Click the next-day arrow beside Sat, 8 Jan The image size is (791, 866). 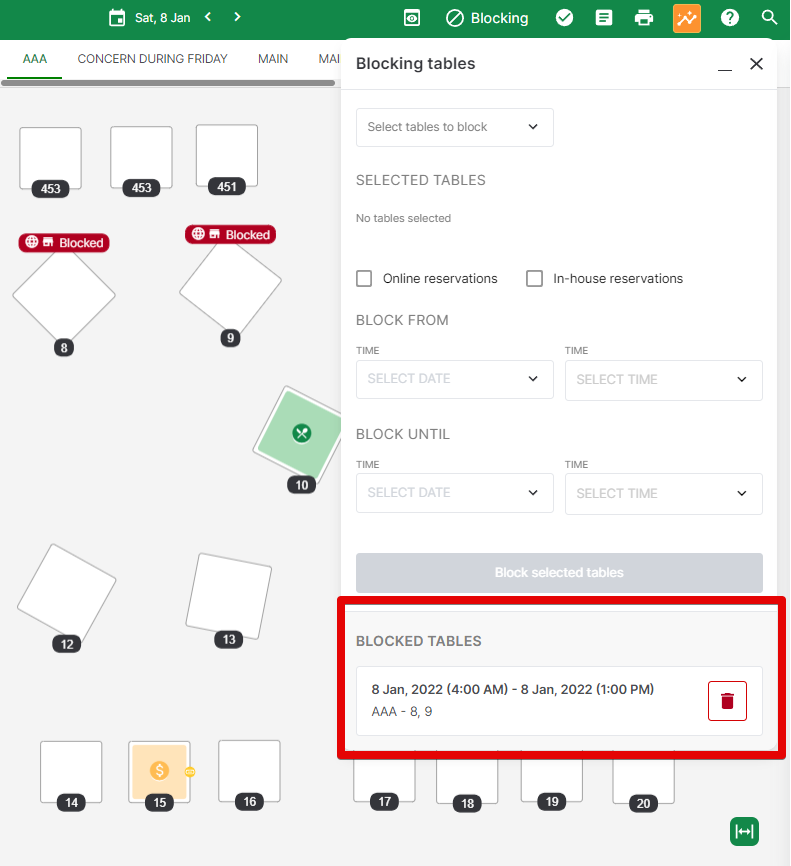pos(237,17)
